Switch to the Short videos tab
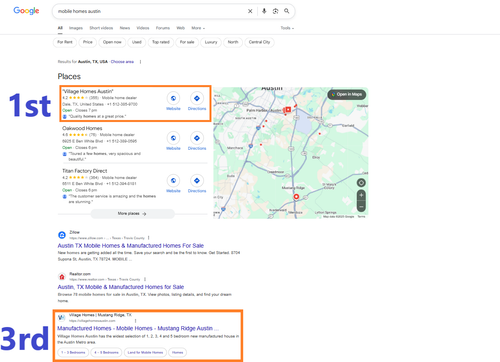This screenshot has width=500, height=362. [x=101, y=28]
